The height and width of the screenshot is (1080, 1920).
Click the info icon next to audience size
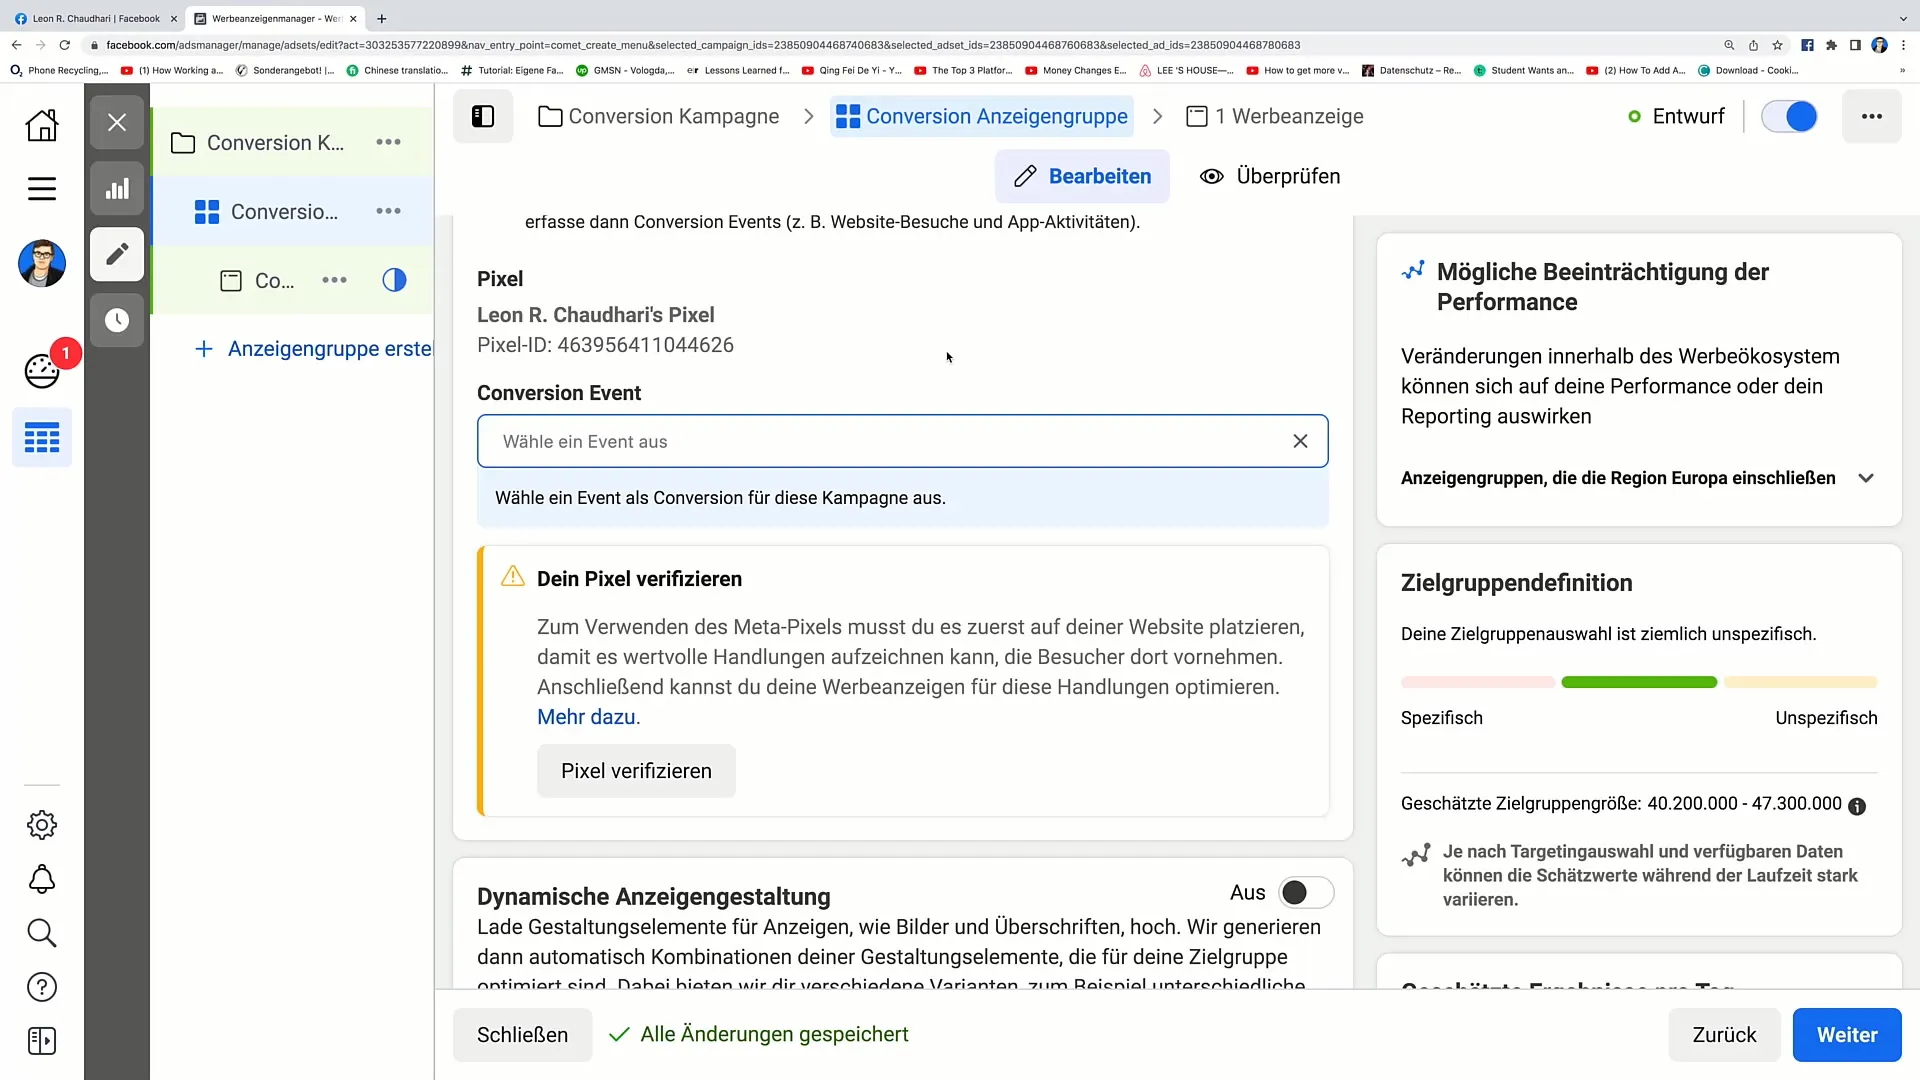(x=1857, y=806)
